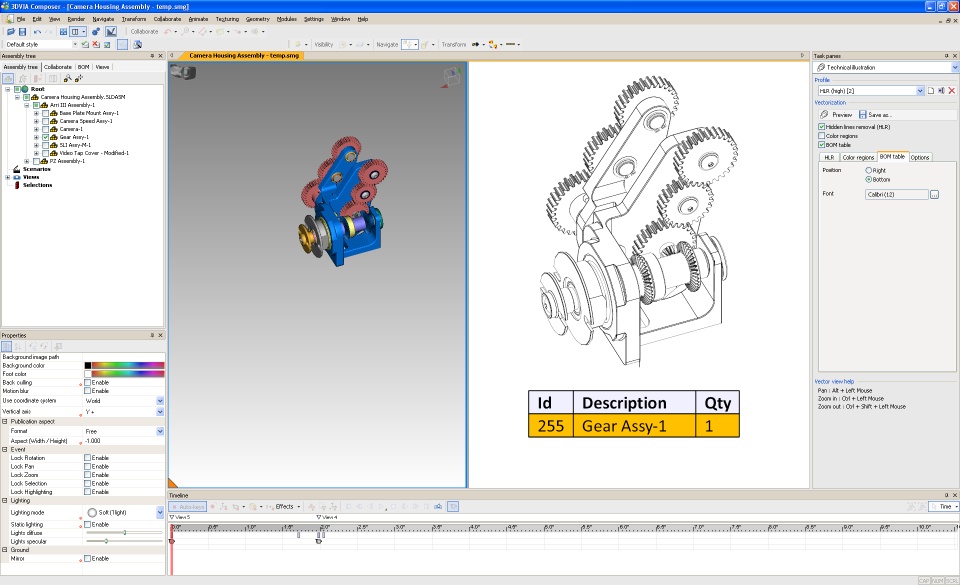Screen dimensions: 960x585
Task: Pin the Task panes panel
Action: click(x=947, y=56)
